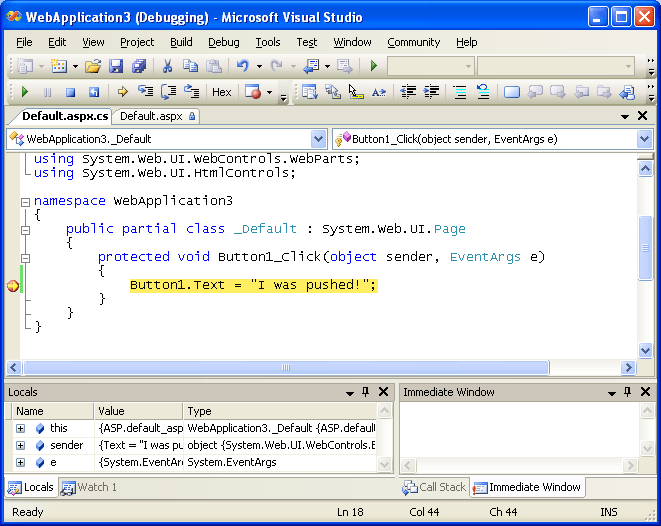
Task: Switch to the Default.aspx tab
Action: click(x=156, y=116)
